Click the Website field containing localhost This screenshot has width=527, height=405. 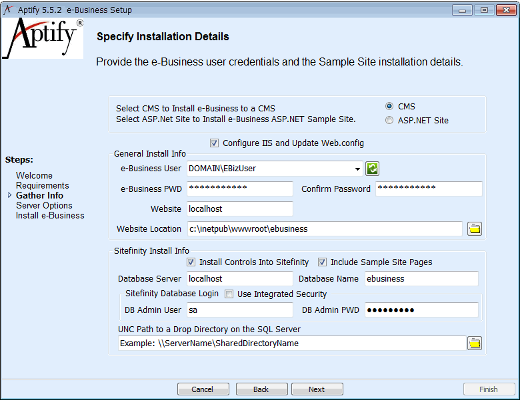(240, 209)
